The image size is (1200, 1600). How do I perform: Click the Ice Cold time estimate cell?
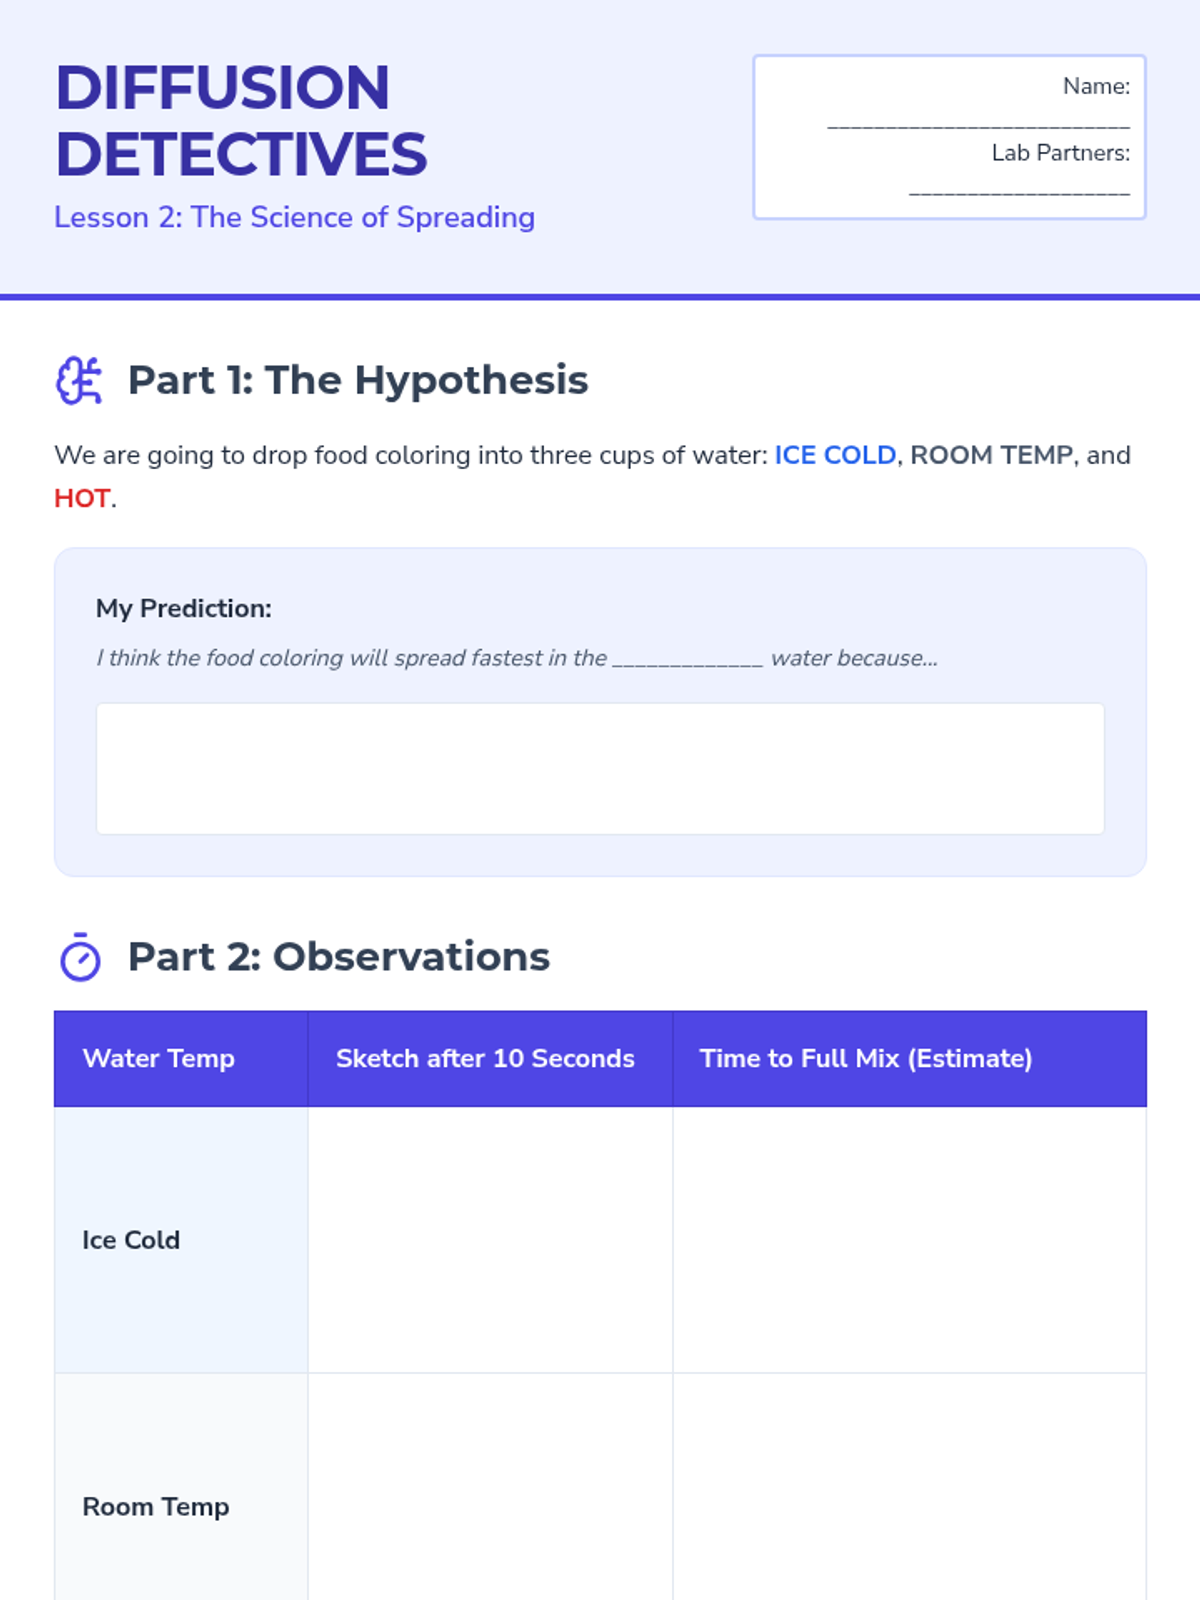(x=909, y=1240)
